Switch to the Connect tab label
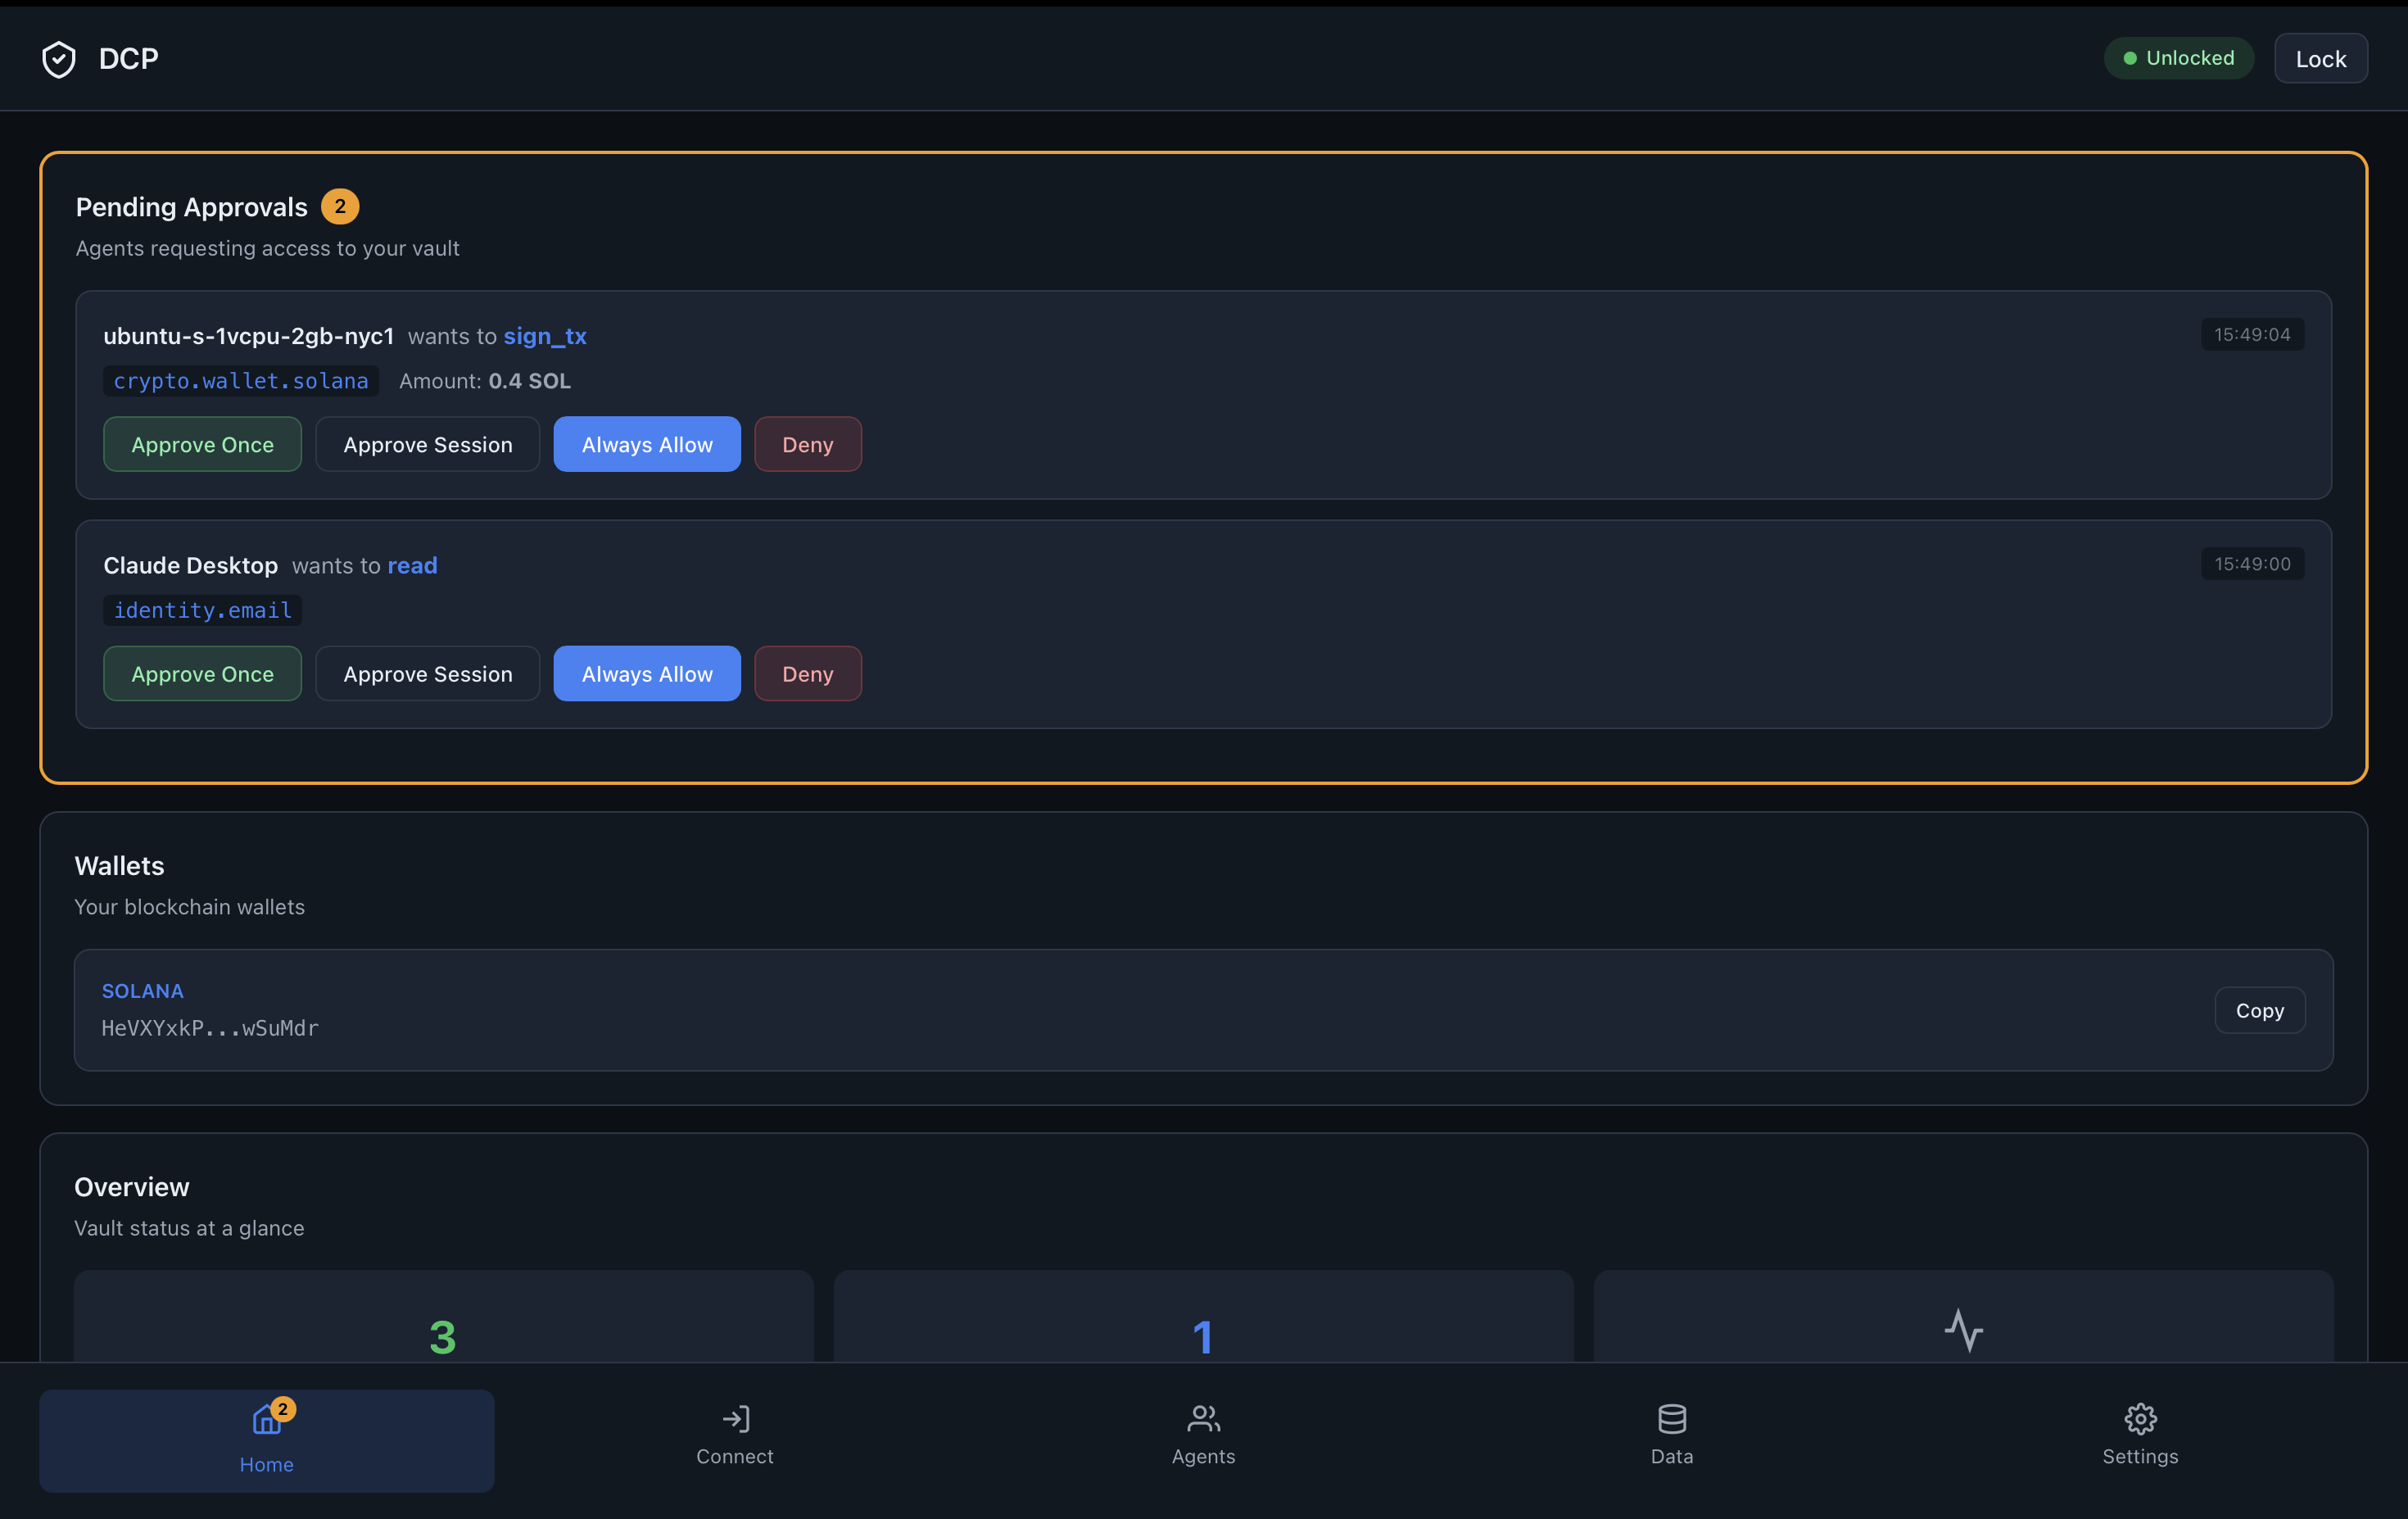This screenshot has height=1519, width=2408. [735, 1456]
